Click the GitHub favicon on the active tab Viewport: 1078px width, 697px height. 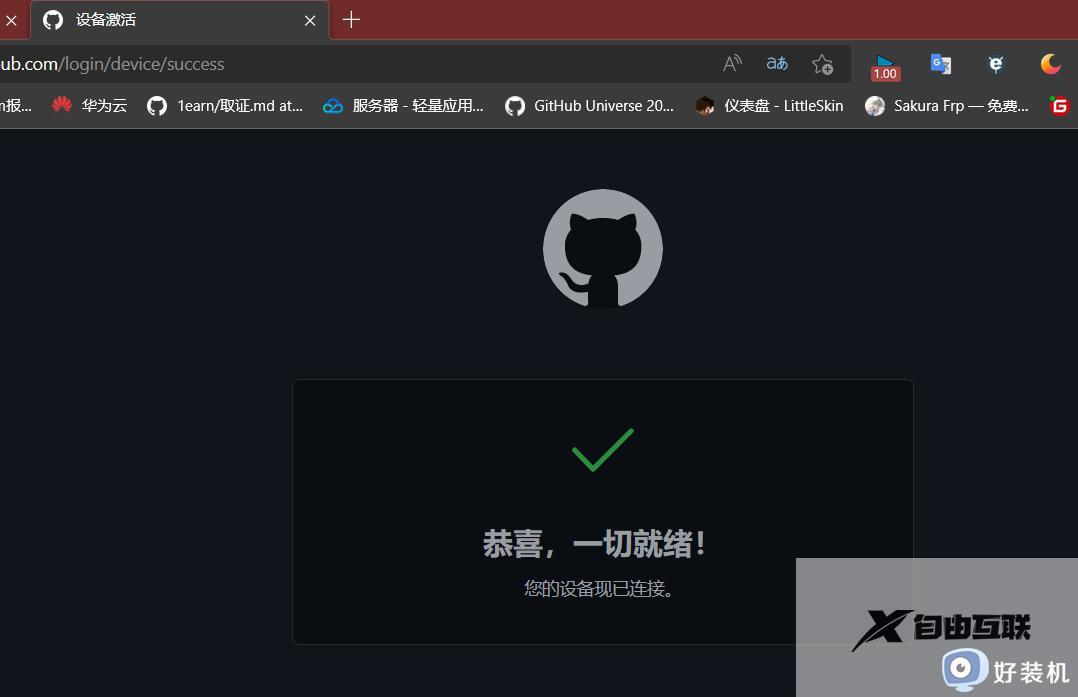[52, 20]
